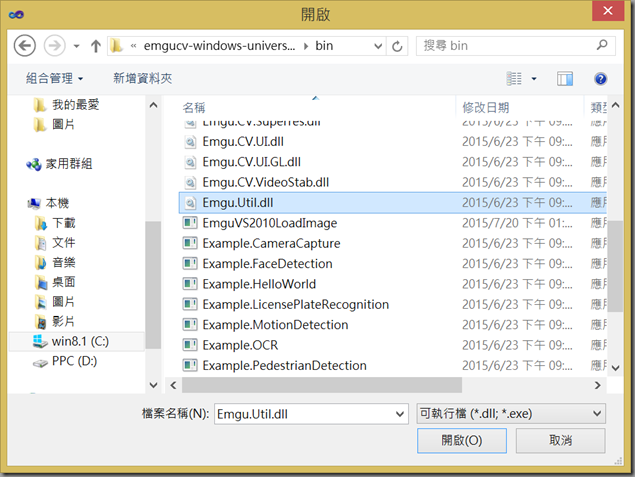This screenshot has width=635, height=477.
Task: Open 下載 folder in sidebar
Action: [x=55, y=223]
